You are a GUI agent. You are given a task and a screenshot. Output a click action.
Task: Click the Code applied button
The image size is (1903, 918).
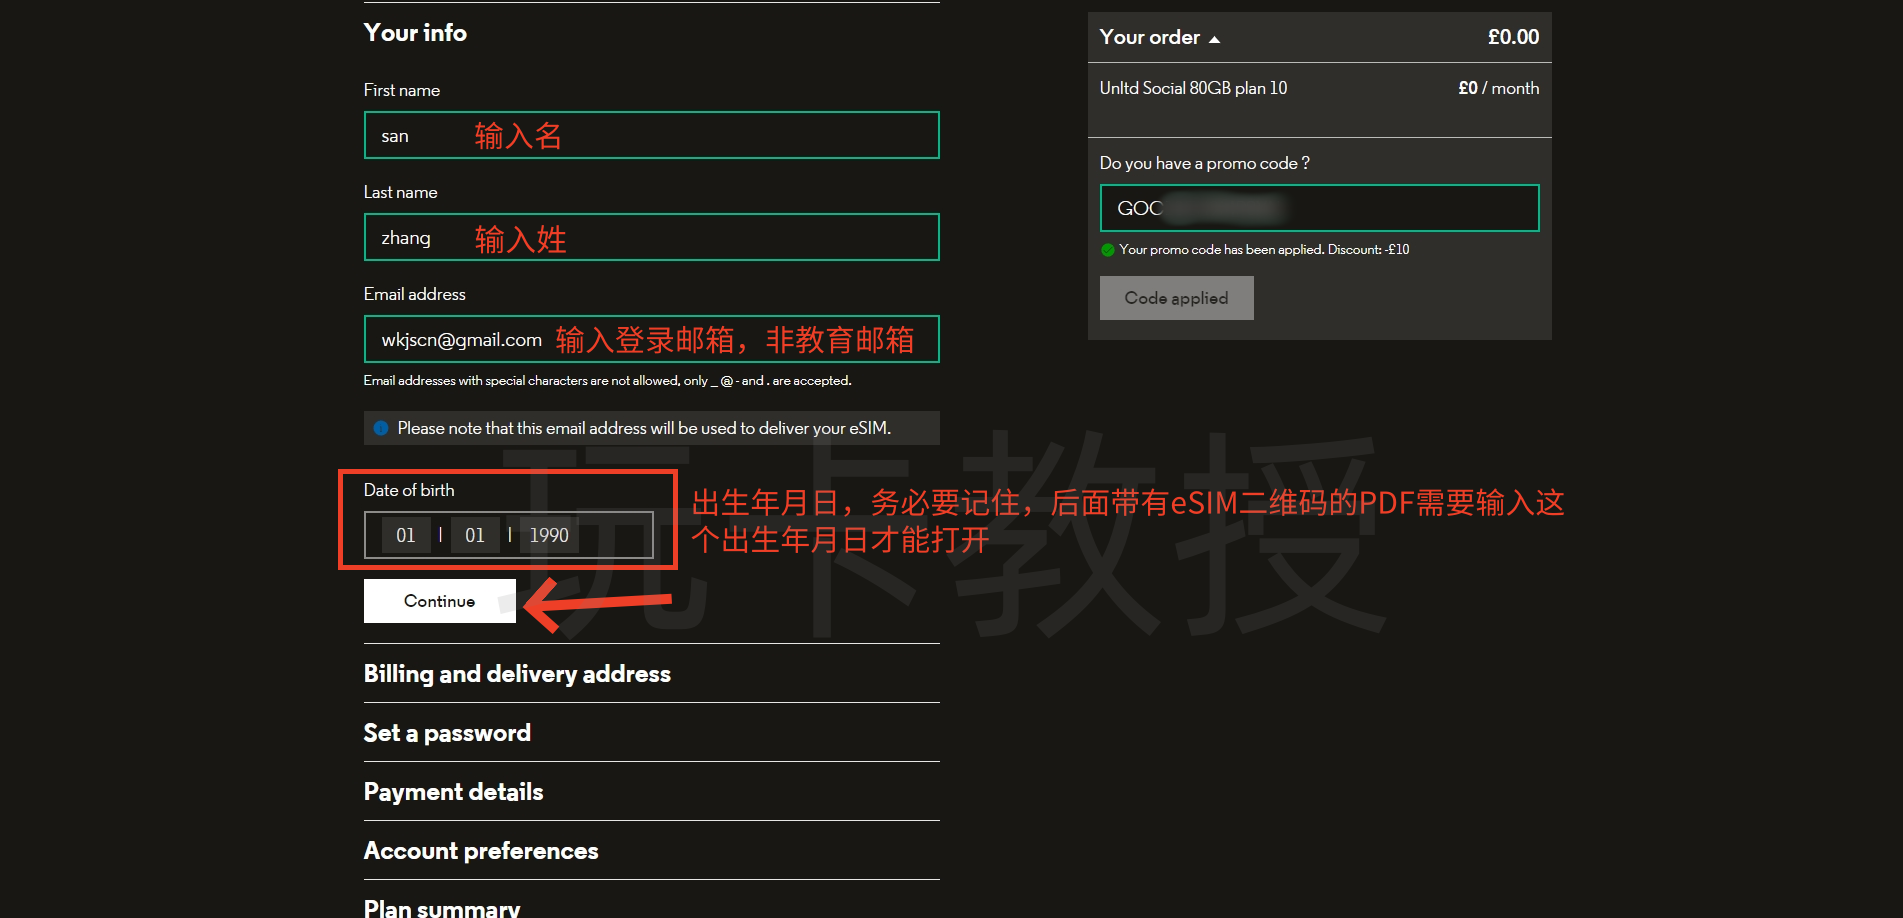(1176, 298)
